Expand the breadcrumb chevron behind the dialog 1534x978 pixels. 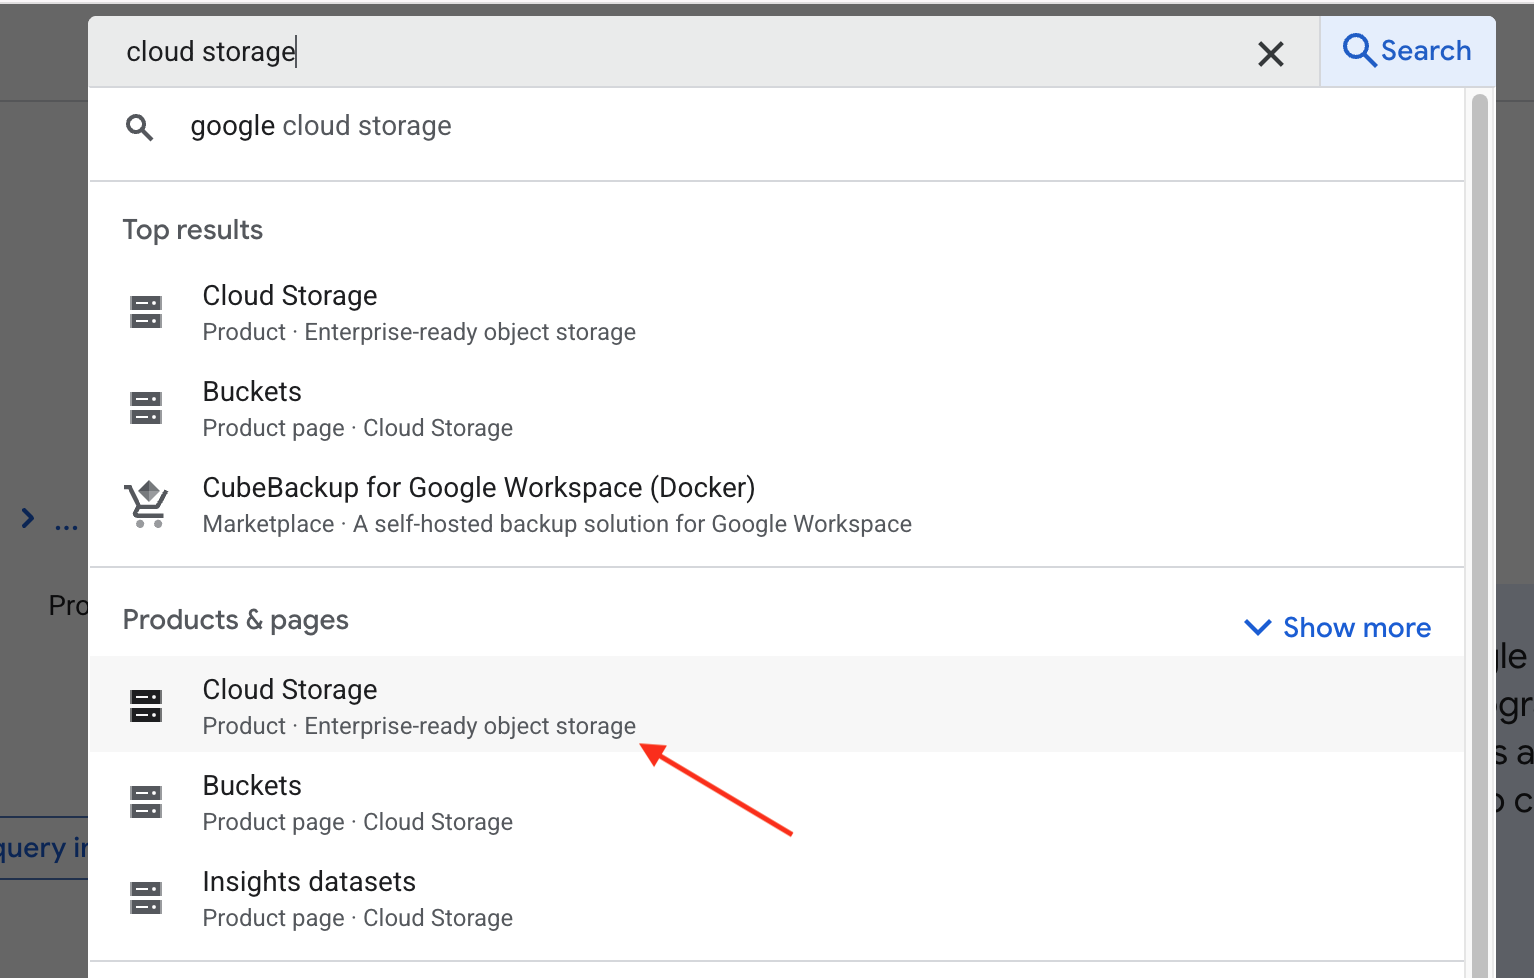coord(28,518)
